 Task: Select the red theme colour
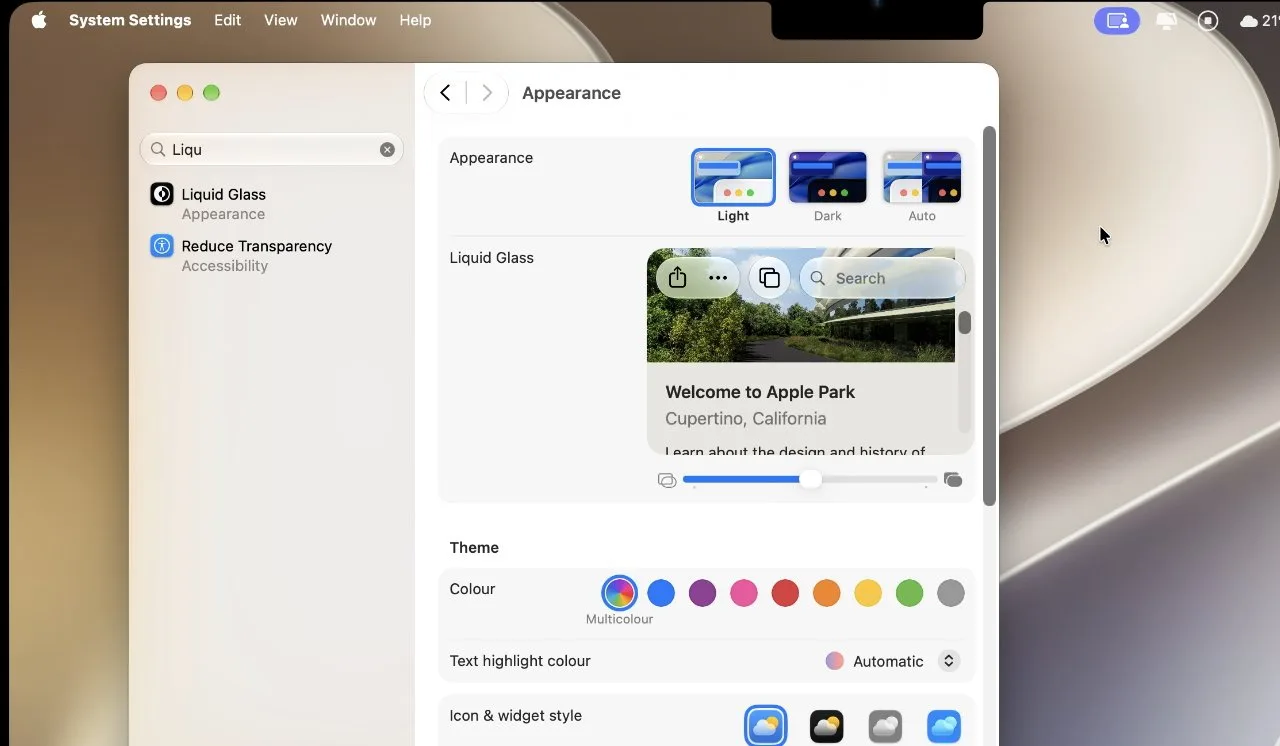coord(785,593)
